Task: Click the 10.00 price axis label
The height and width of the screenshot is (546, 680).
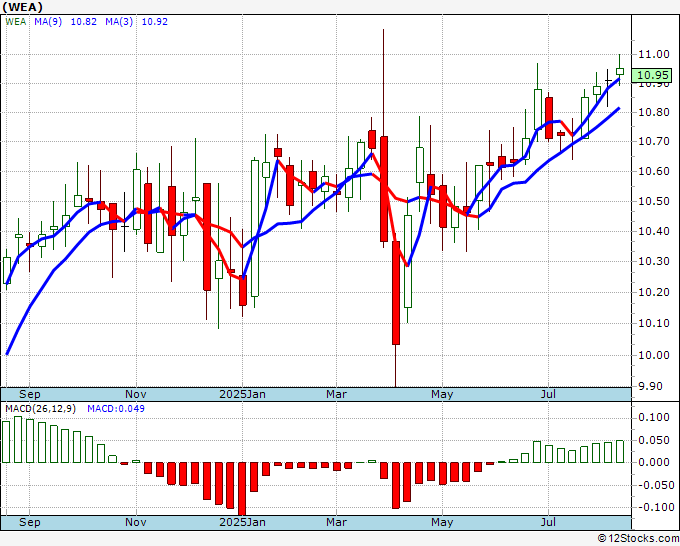Action: 654,355
